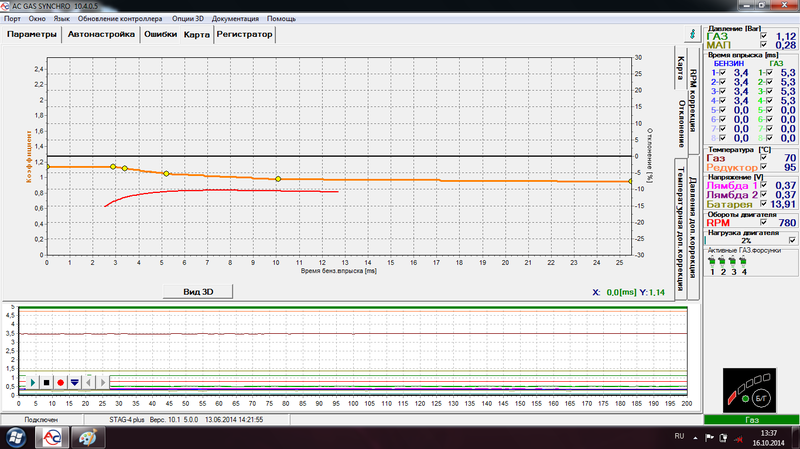Open pinned browser icon in Windows taskbar

[x=87, y=437]
